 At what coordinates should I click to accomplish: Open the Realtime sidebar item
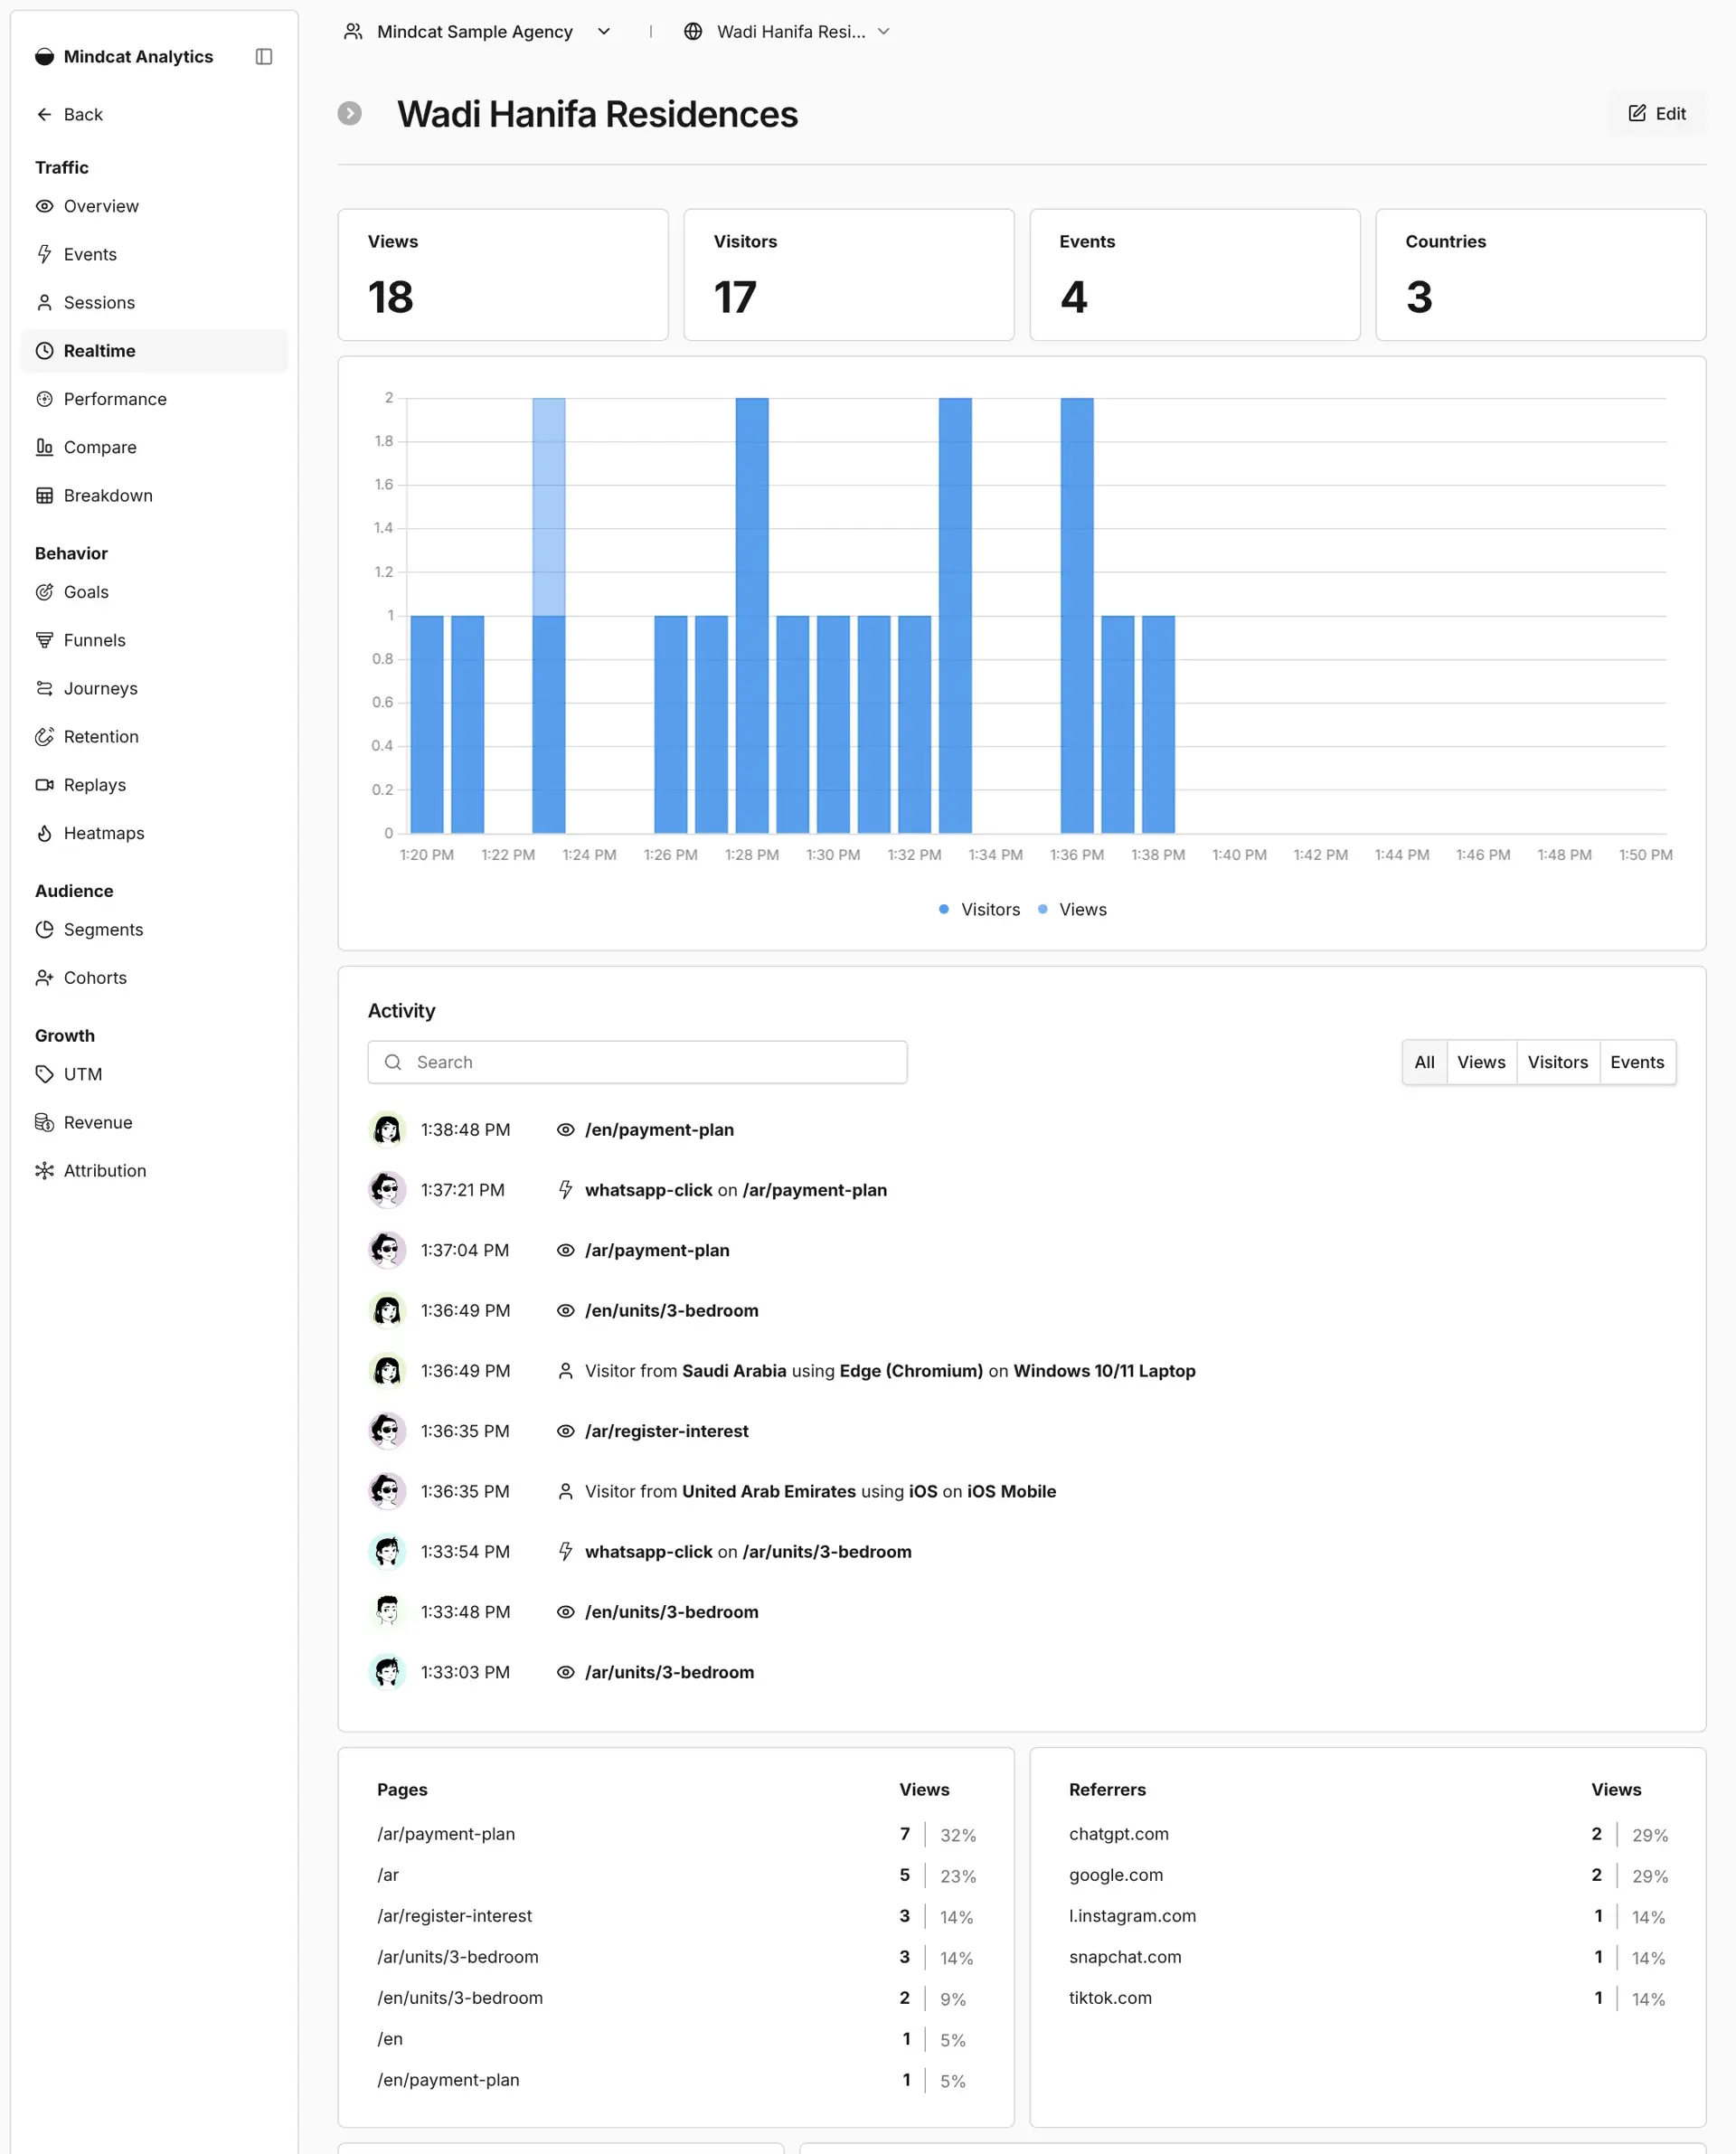pos(154,351)
